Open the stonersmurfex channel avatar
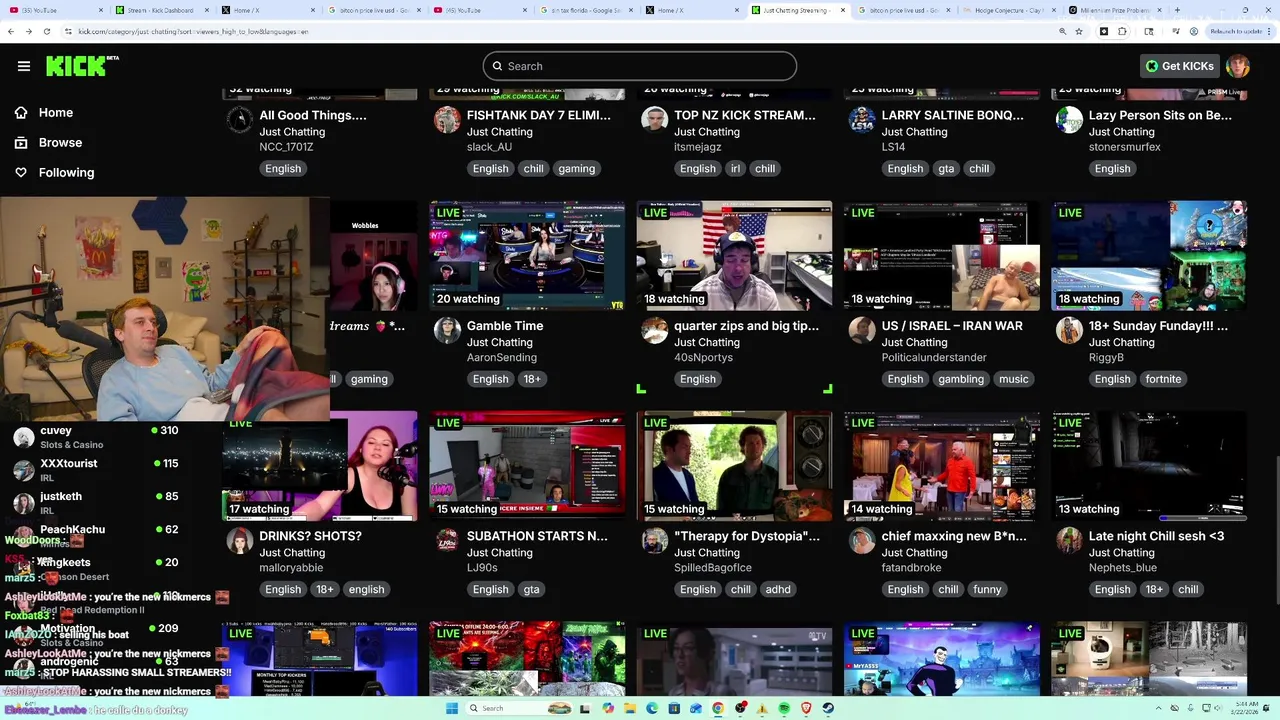Viewport: 1280px width, 720px height. (1069, 120)
